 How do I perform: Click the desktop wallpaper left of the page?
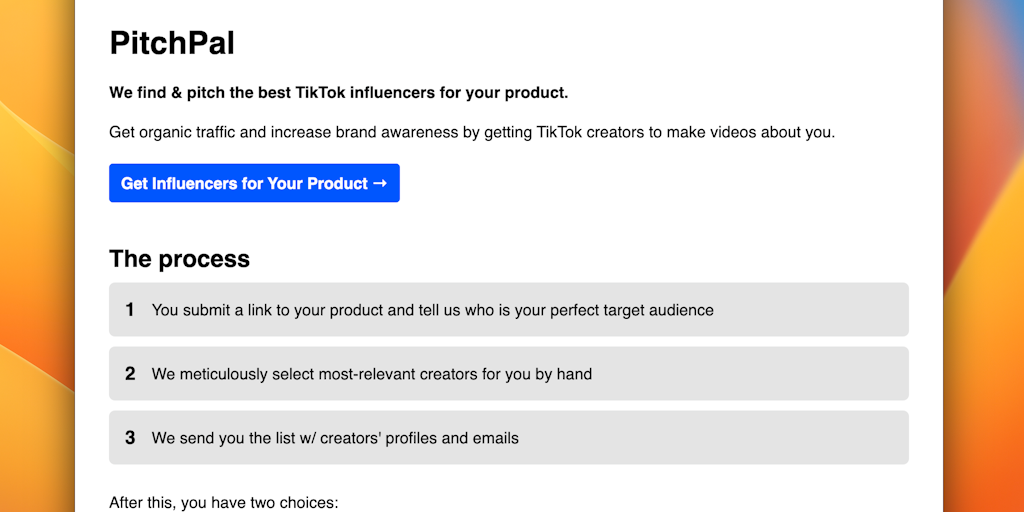tap(36, 250)
